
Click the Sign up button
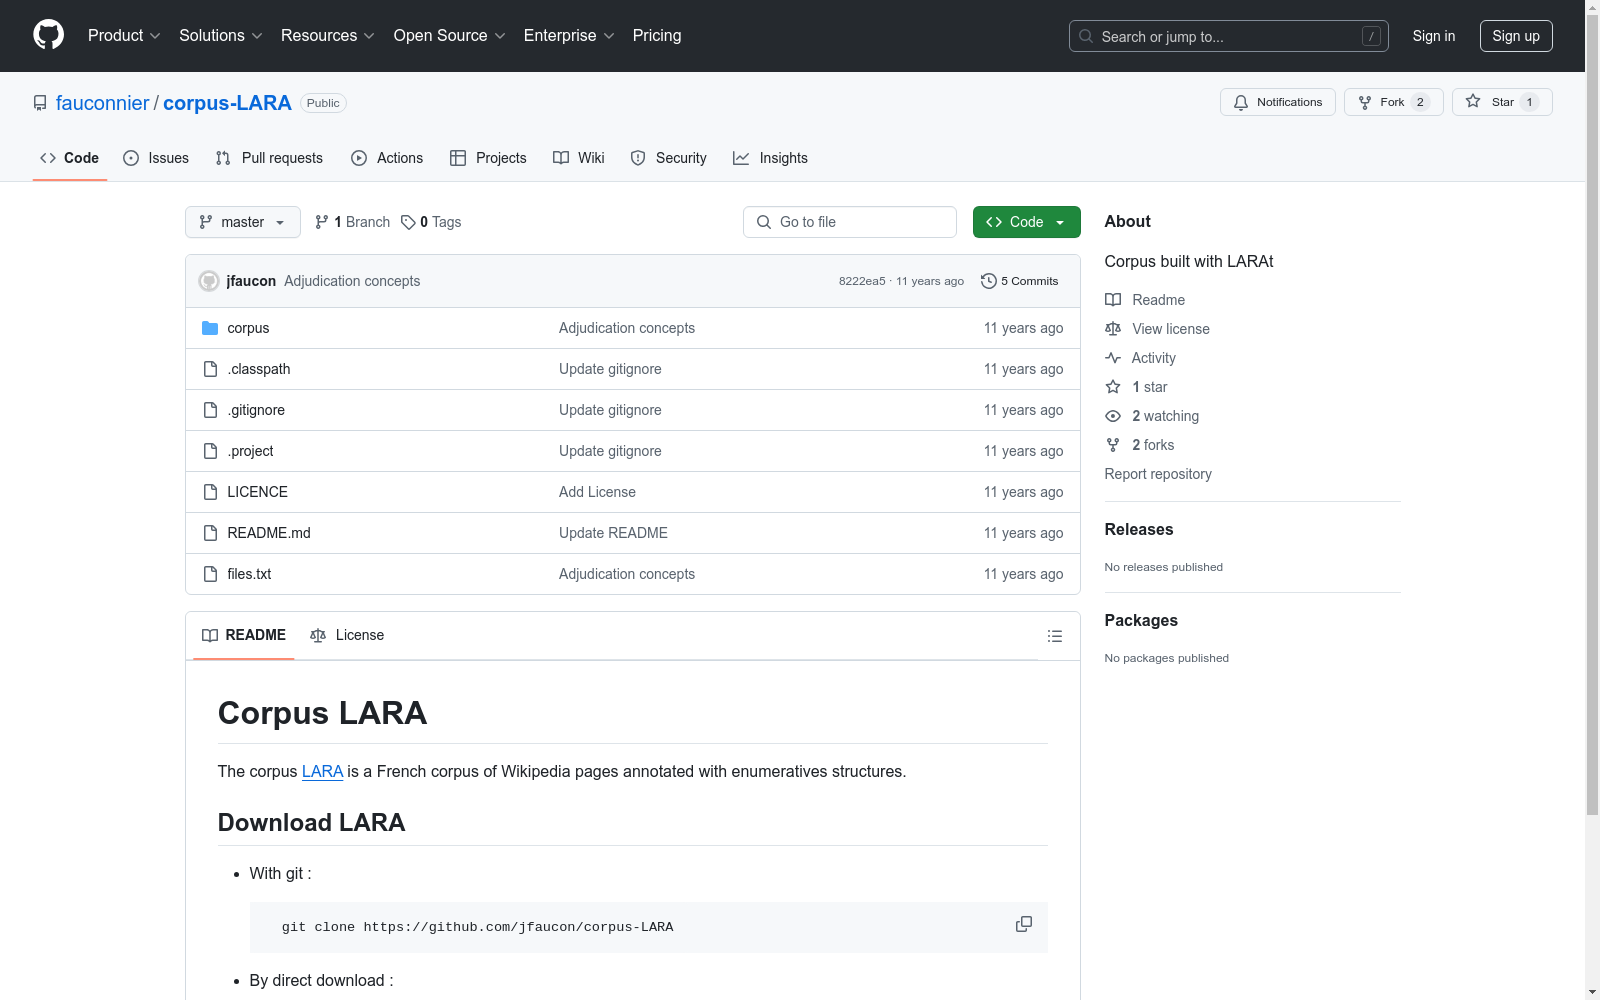(x=1516, y=36)
